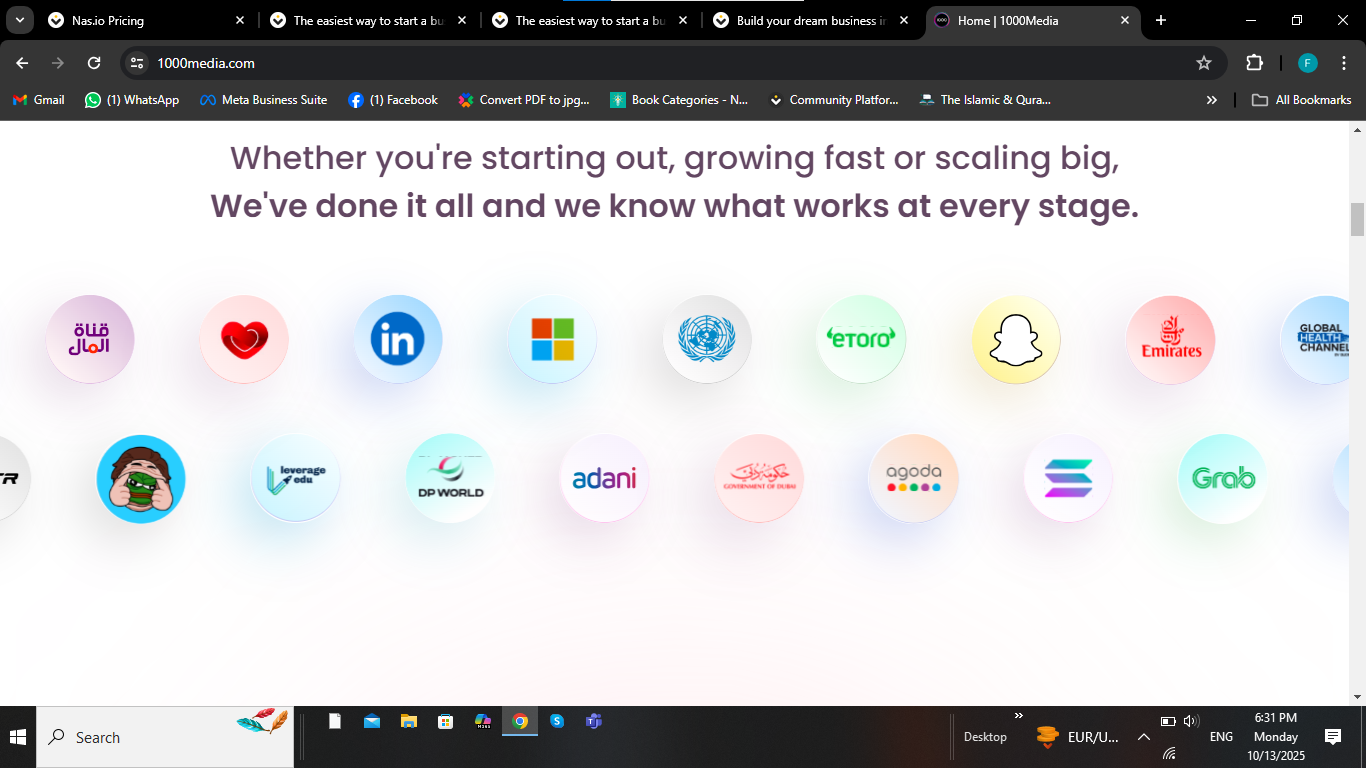Click the Agoda logo circle
This screenshot has width=1366, height=768.
913,478
